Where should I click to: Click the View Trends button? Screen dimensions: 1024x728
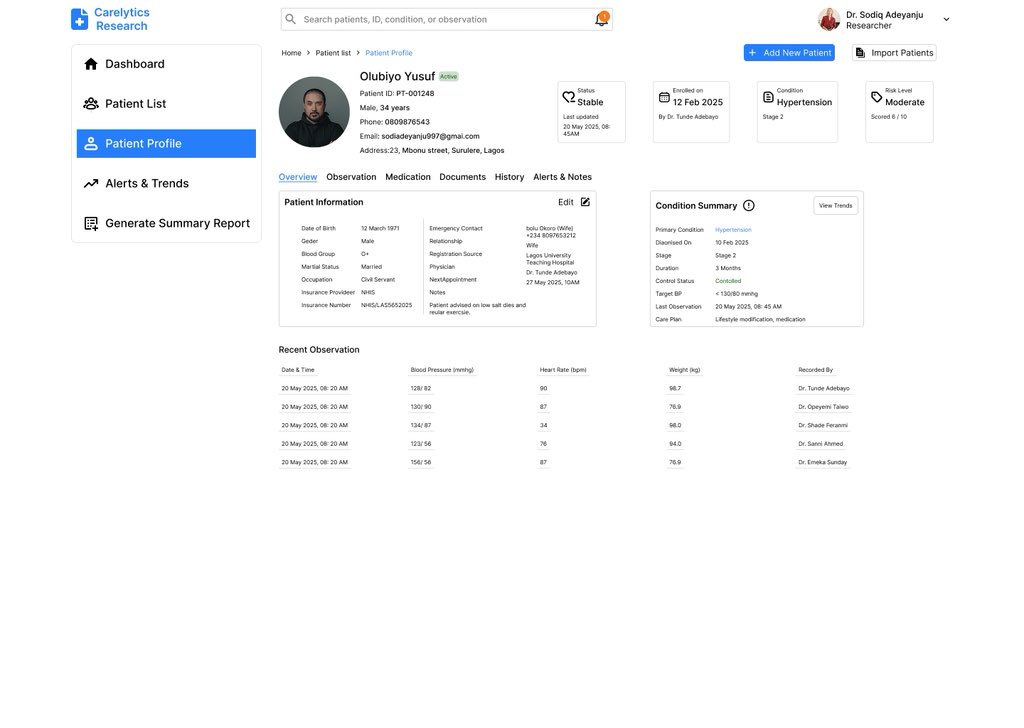coord(836,206)
